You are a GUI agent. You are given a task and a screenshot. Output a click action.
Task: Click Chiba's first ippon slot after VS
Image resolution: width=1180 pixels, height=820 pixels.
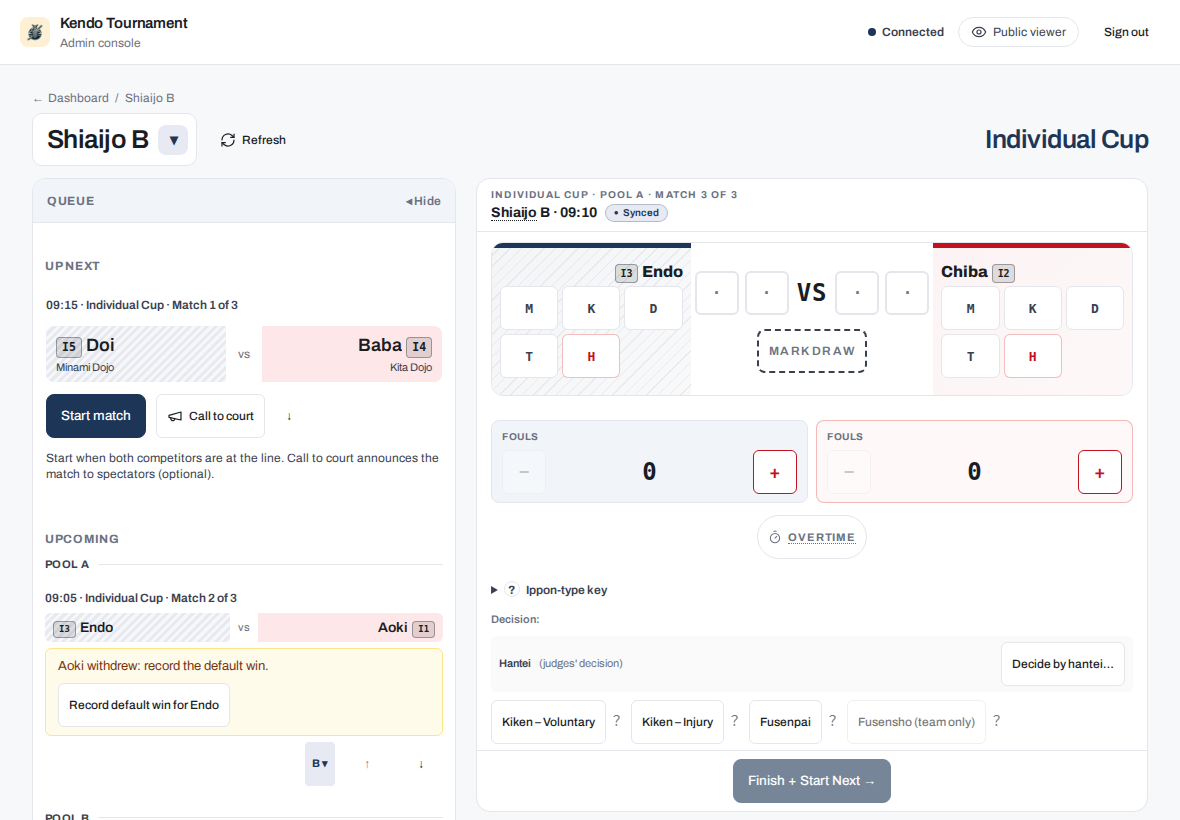tap(857, 293)
